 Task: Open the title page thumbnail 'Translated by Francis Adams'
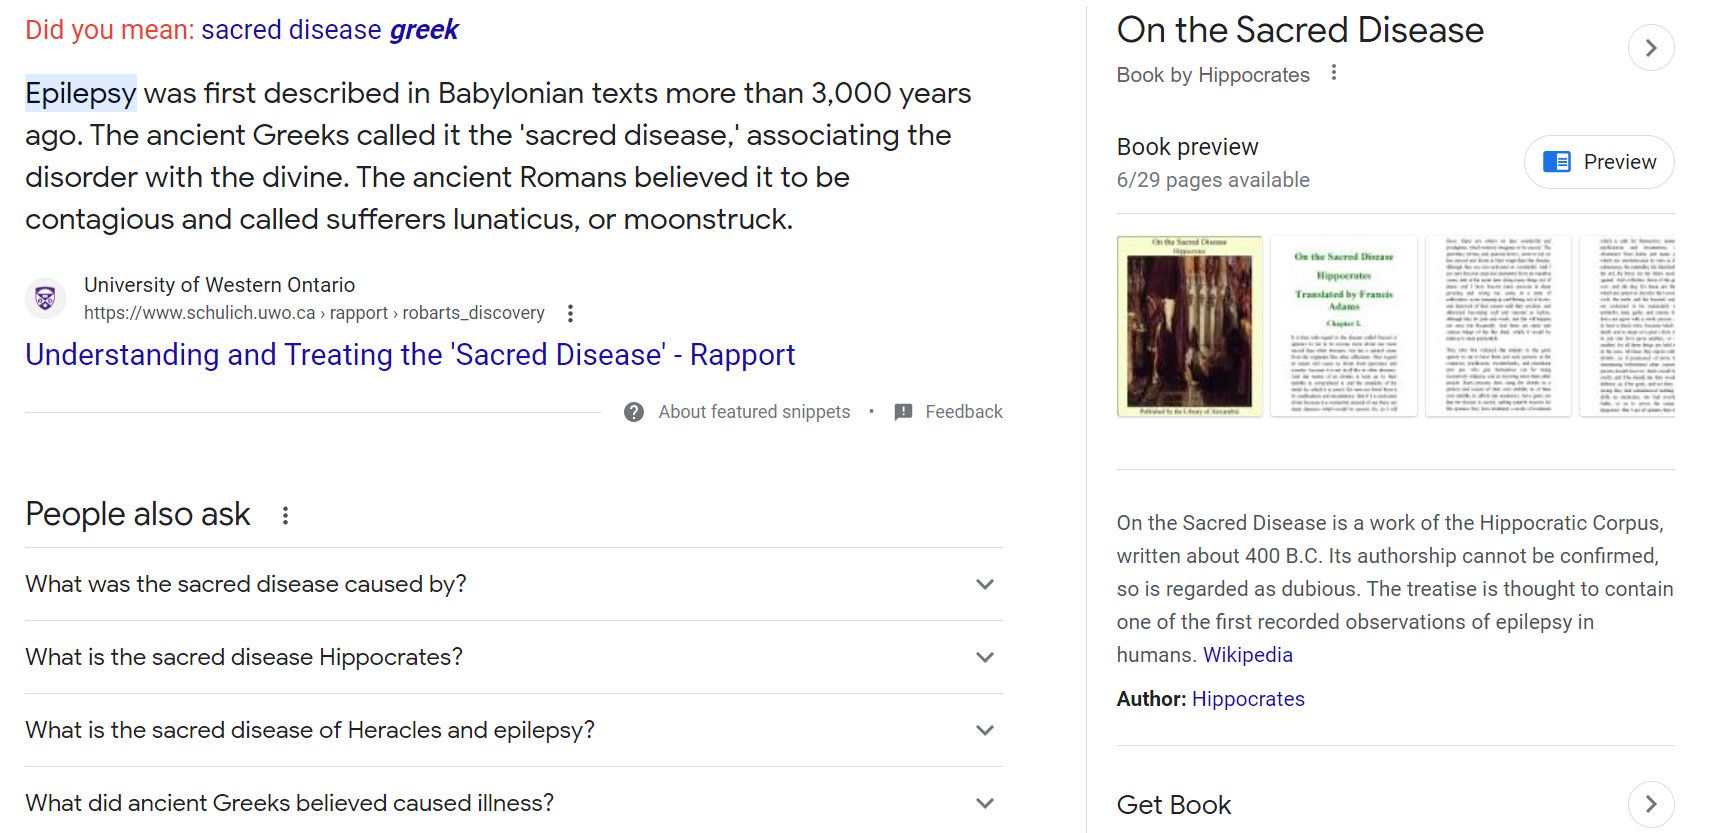(1343, 326)
